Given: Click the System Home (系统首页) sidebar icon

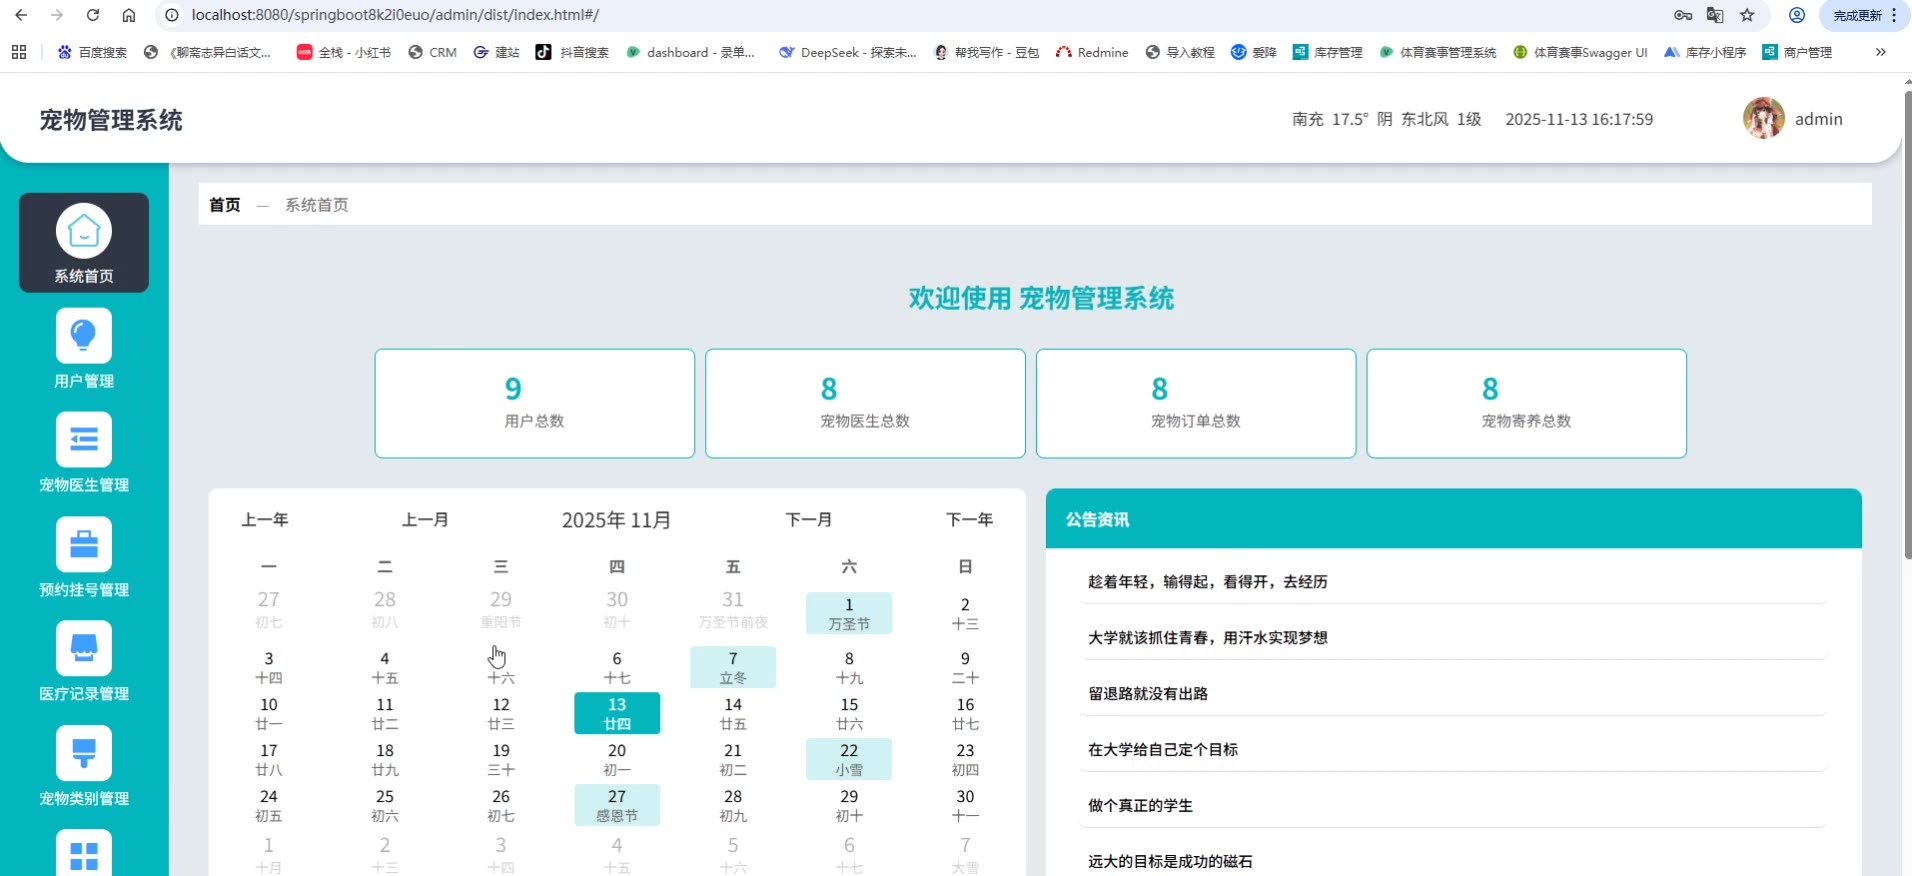Looking at the screenshot, I should coord(84,232).
